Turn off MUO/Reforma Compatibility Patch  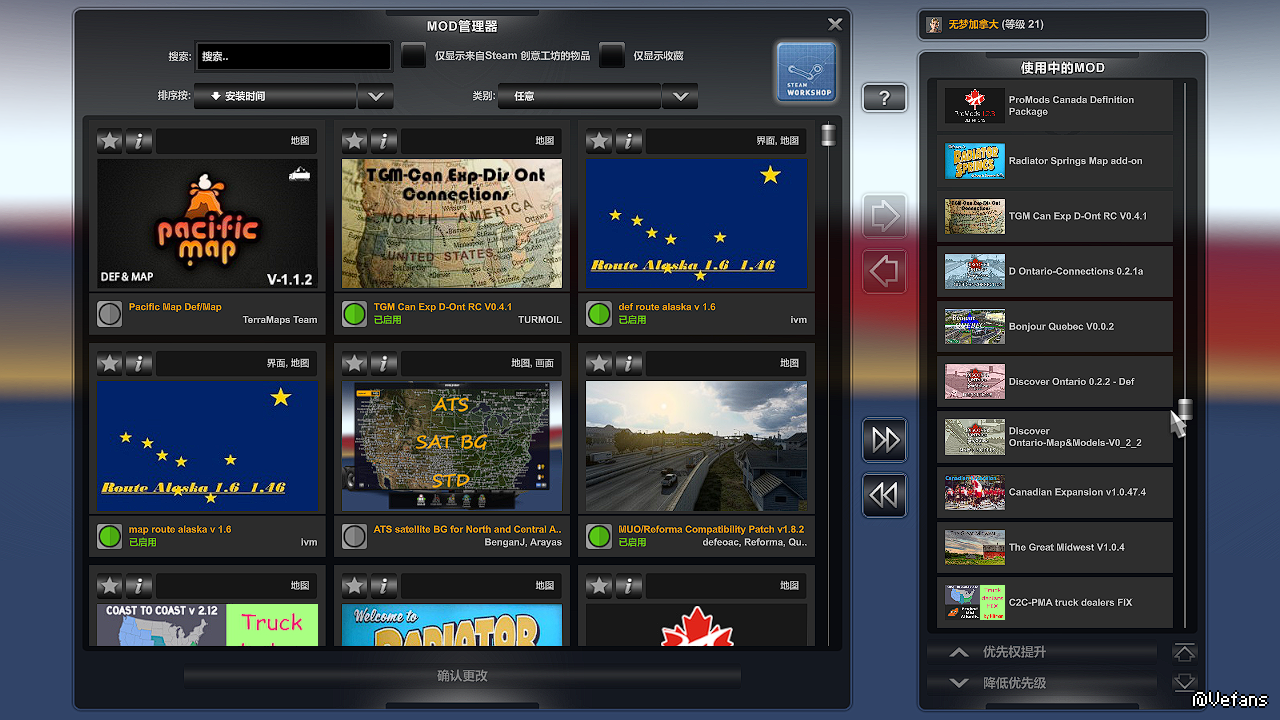(599, 536)
